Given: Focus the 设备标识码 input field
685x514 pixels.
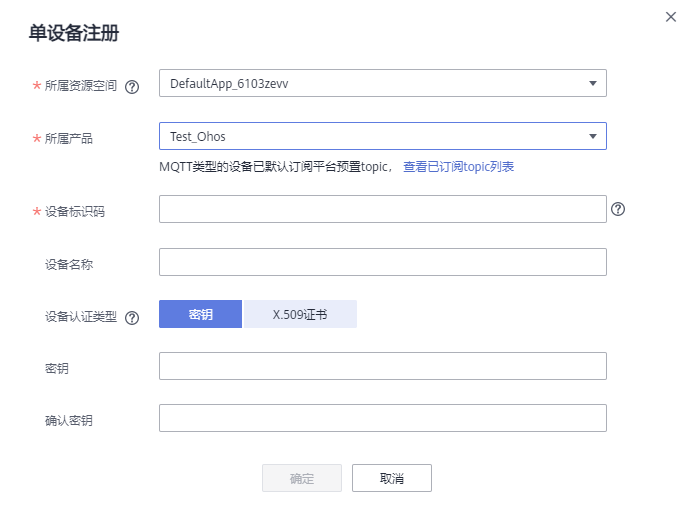Looking at the screenshot, I should click(x=382, y=209).
